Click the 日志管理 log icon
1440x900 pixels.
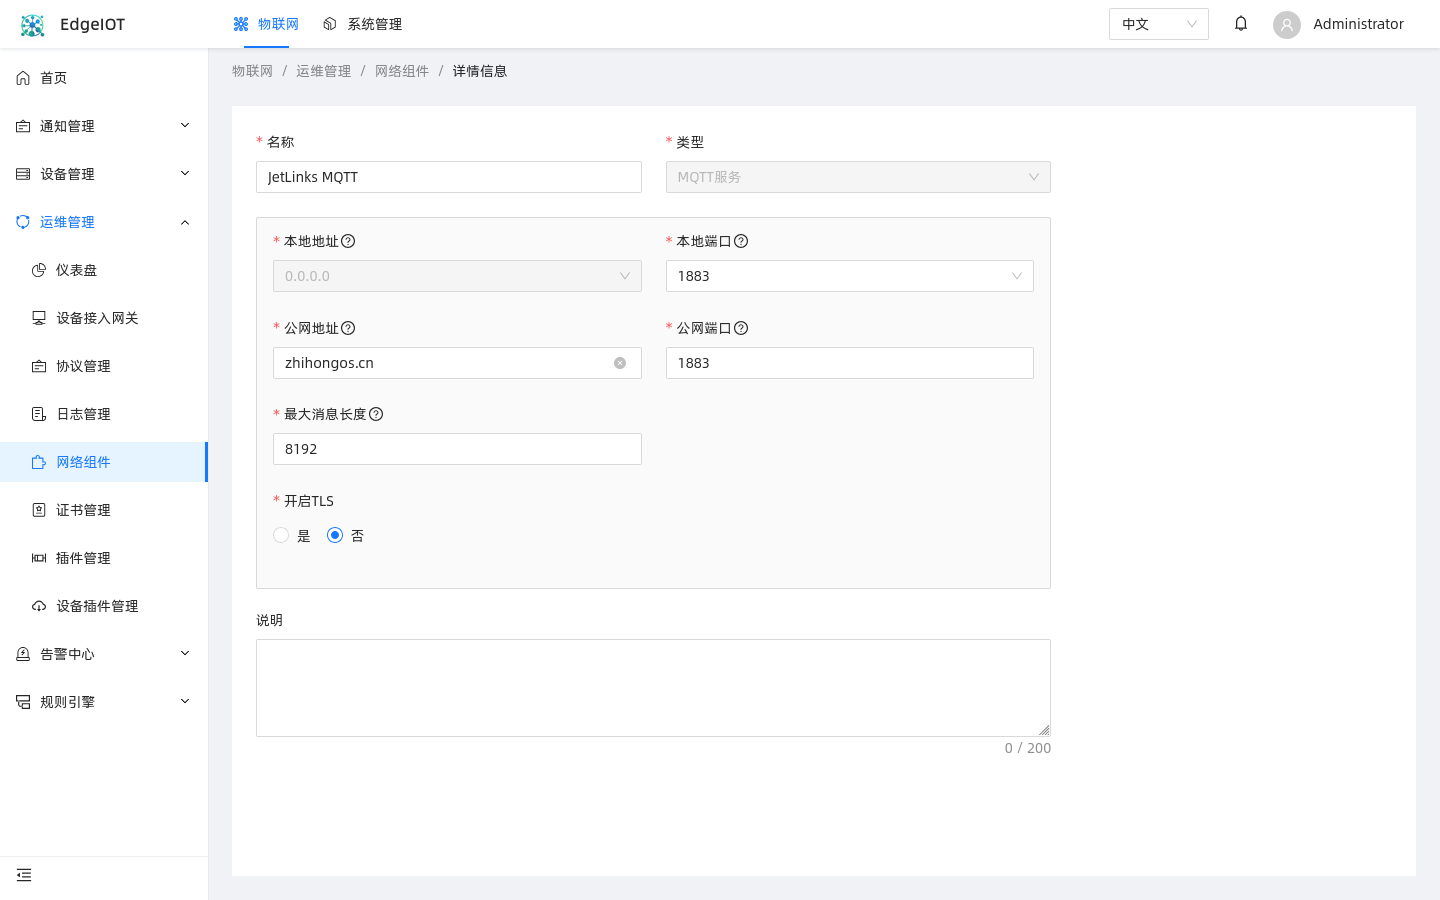tap(39, 414)
